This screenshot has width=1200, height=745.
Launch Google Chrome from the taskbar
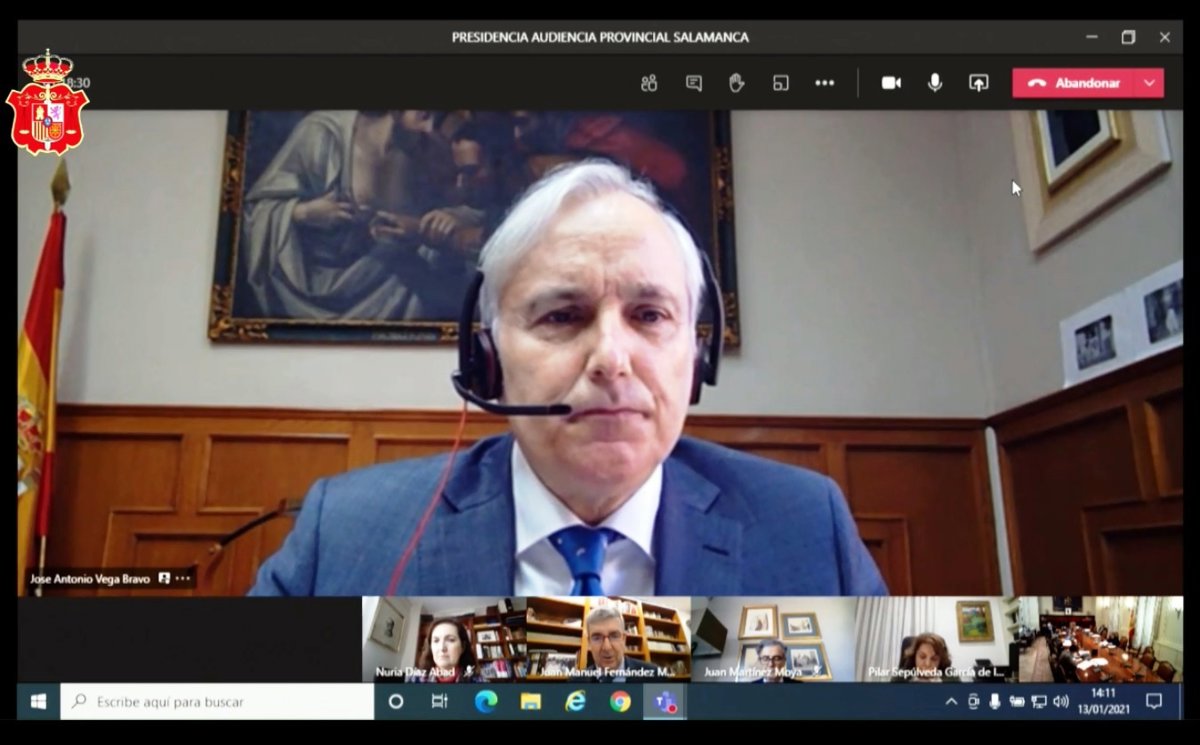[620, 702]
